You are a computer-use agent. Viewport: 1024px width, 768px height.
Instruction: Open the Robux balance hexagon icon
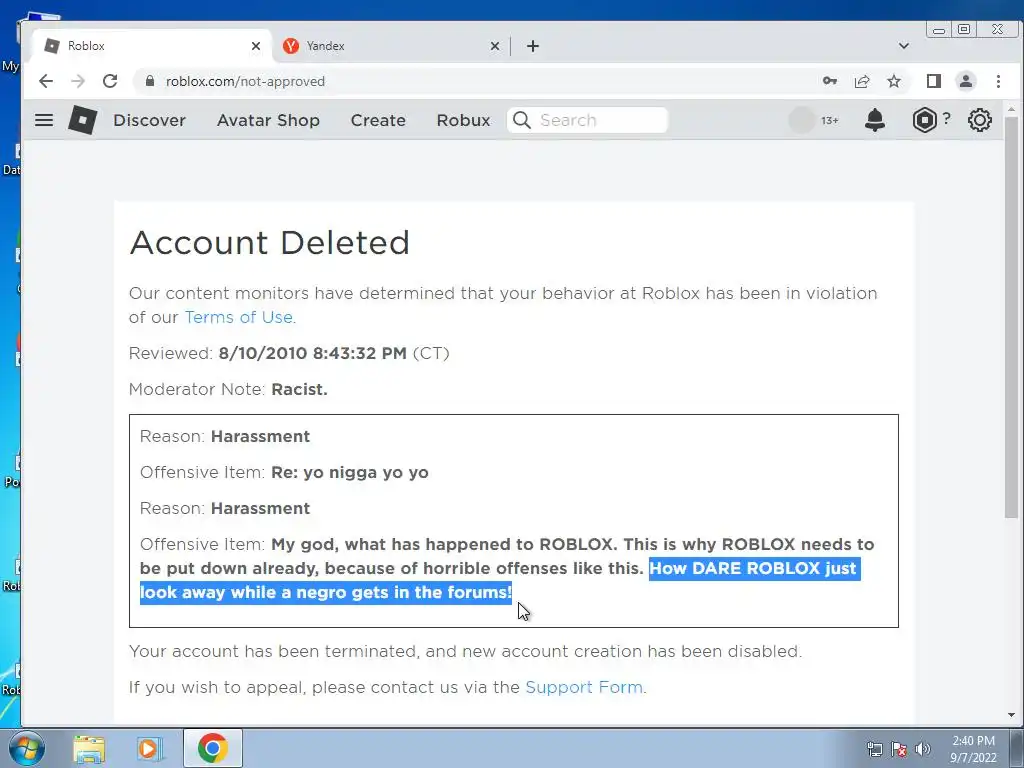(x=924, y=120)
